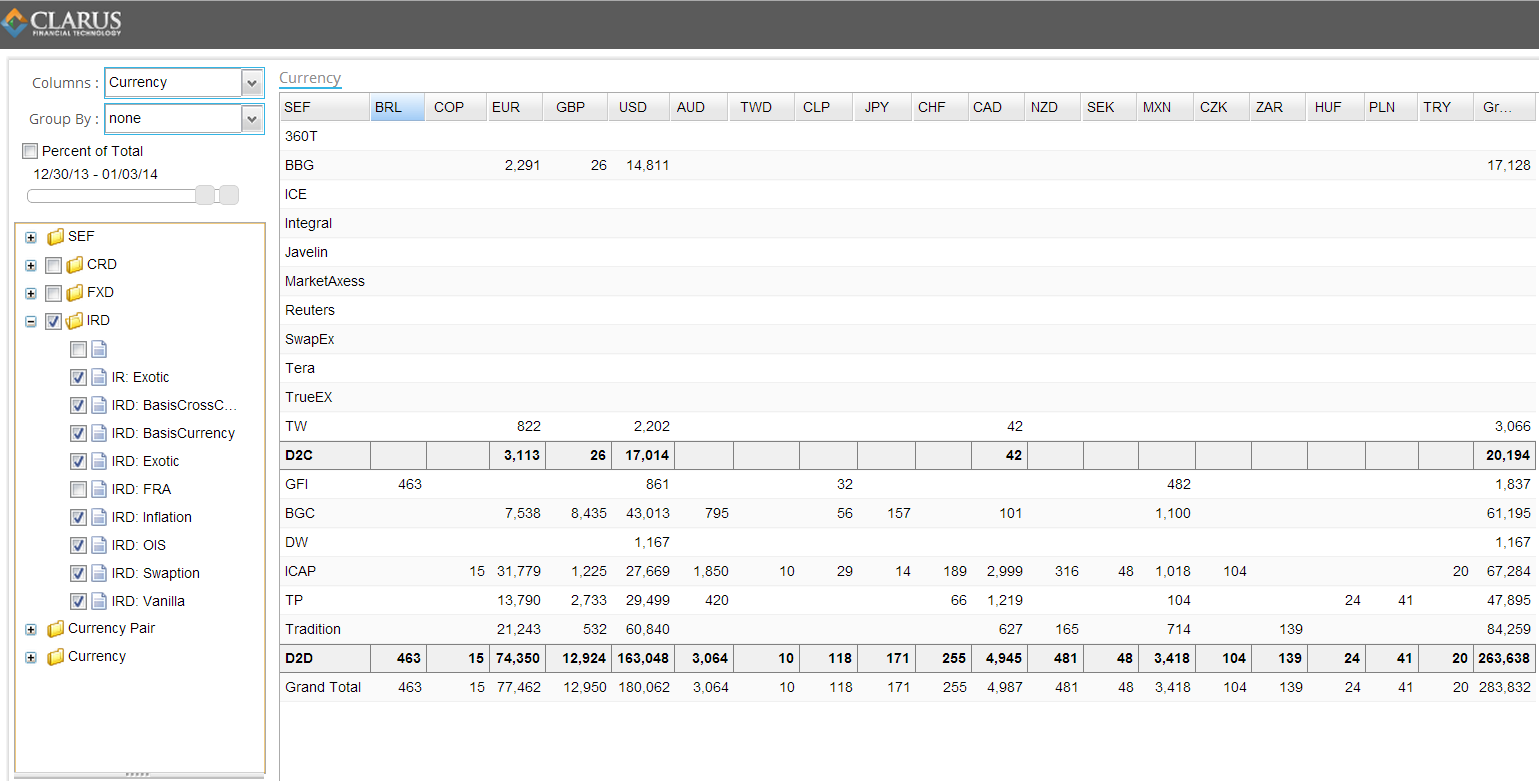Click the document icon beside IRD: Vanilla
1539x781 pixels.
[x=98, y=601]
